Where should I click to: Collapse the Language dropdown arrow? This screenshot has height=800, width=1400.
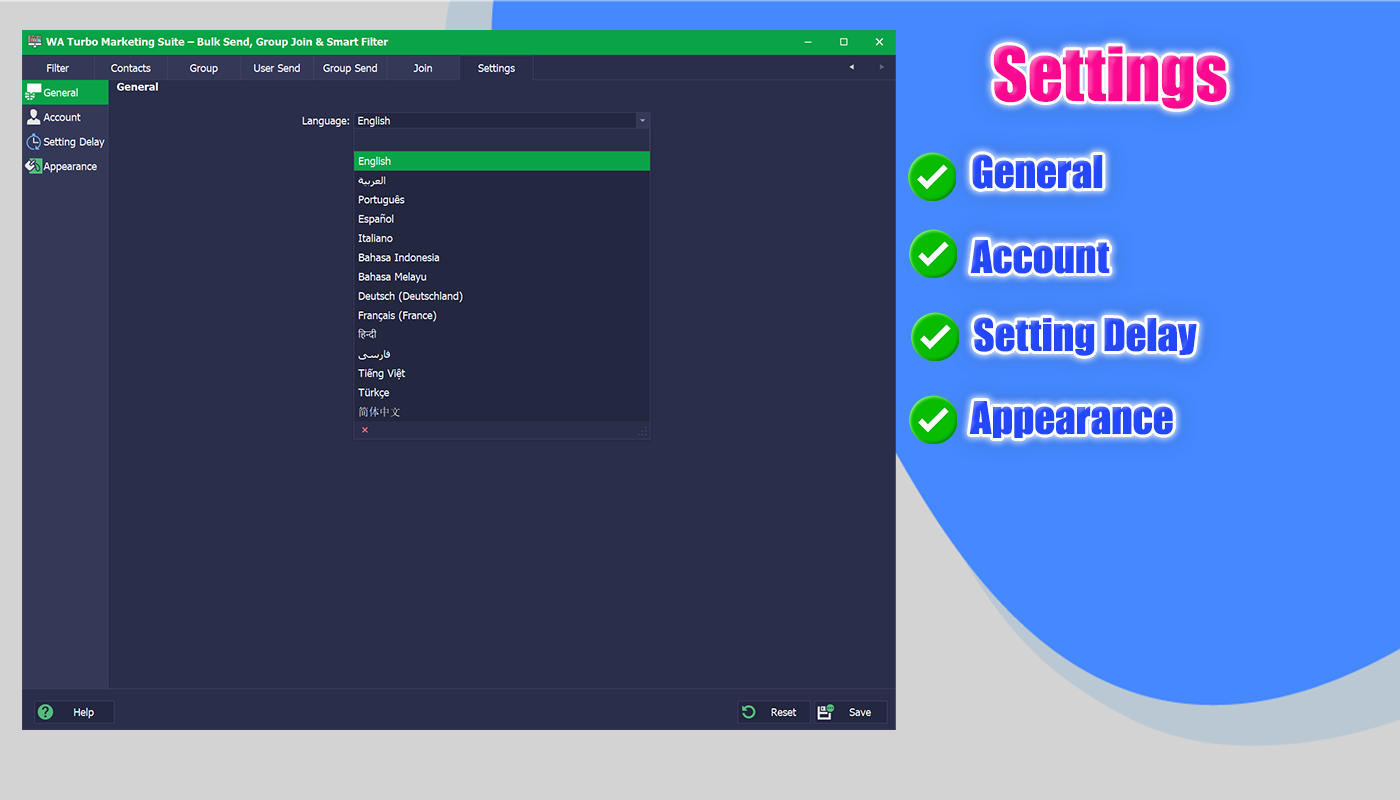coord(642,120)
